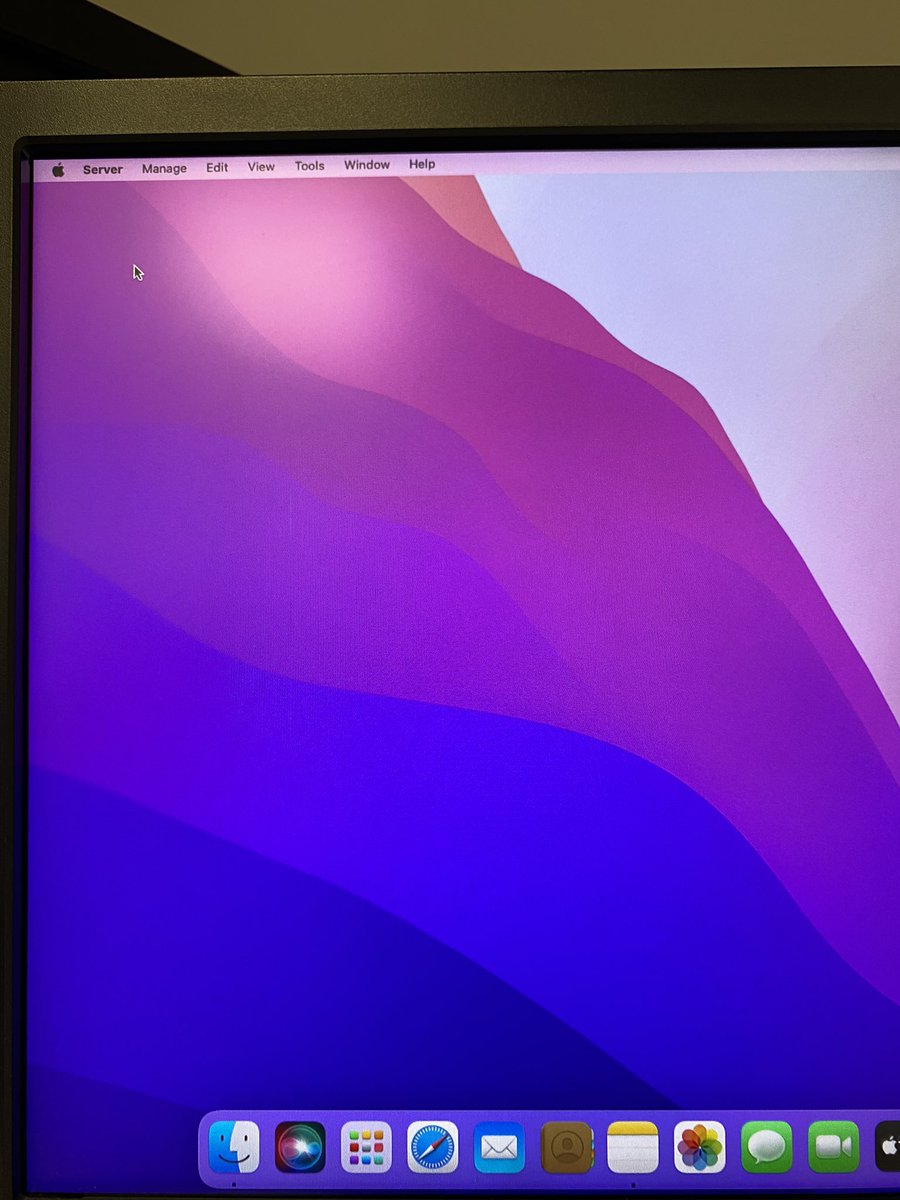This screenshot has height=1200, width=900.
Task: Launch the Safari browser
Action: [433, 1147]
